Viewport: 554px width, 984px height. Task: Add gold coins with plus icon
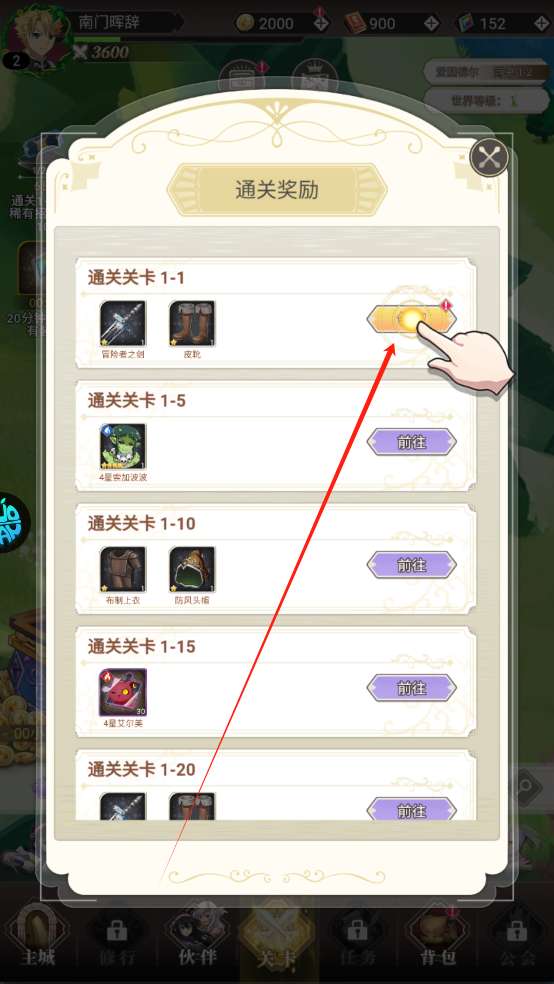point(321,23)
